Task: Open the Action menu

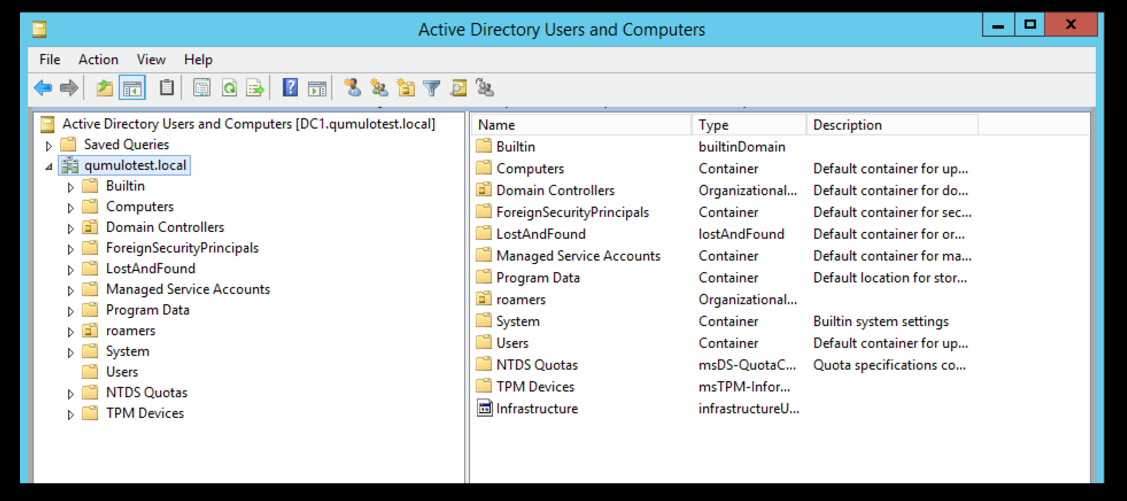Action: (x=98, y=59)
